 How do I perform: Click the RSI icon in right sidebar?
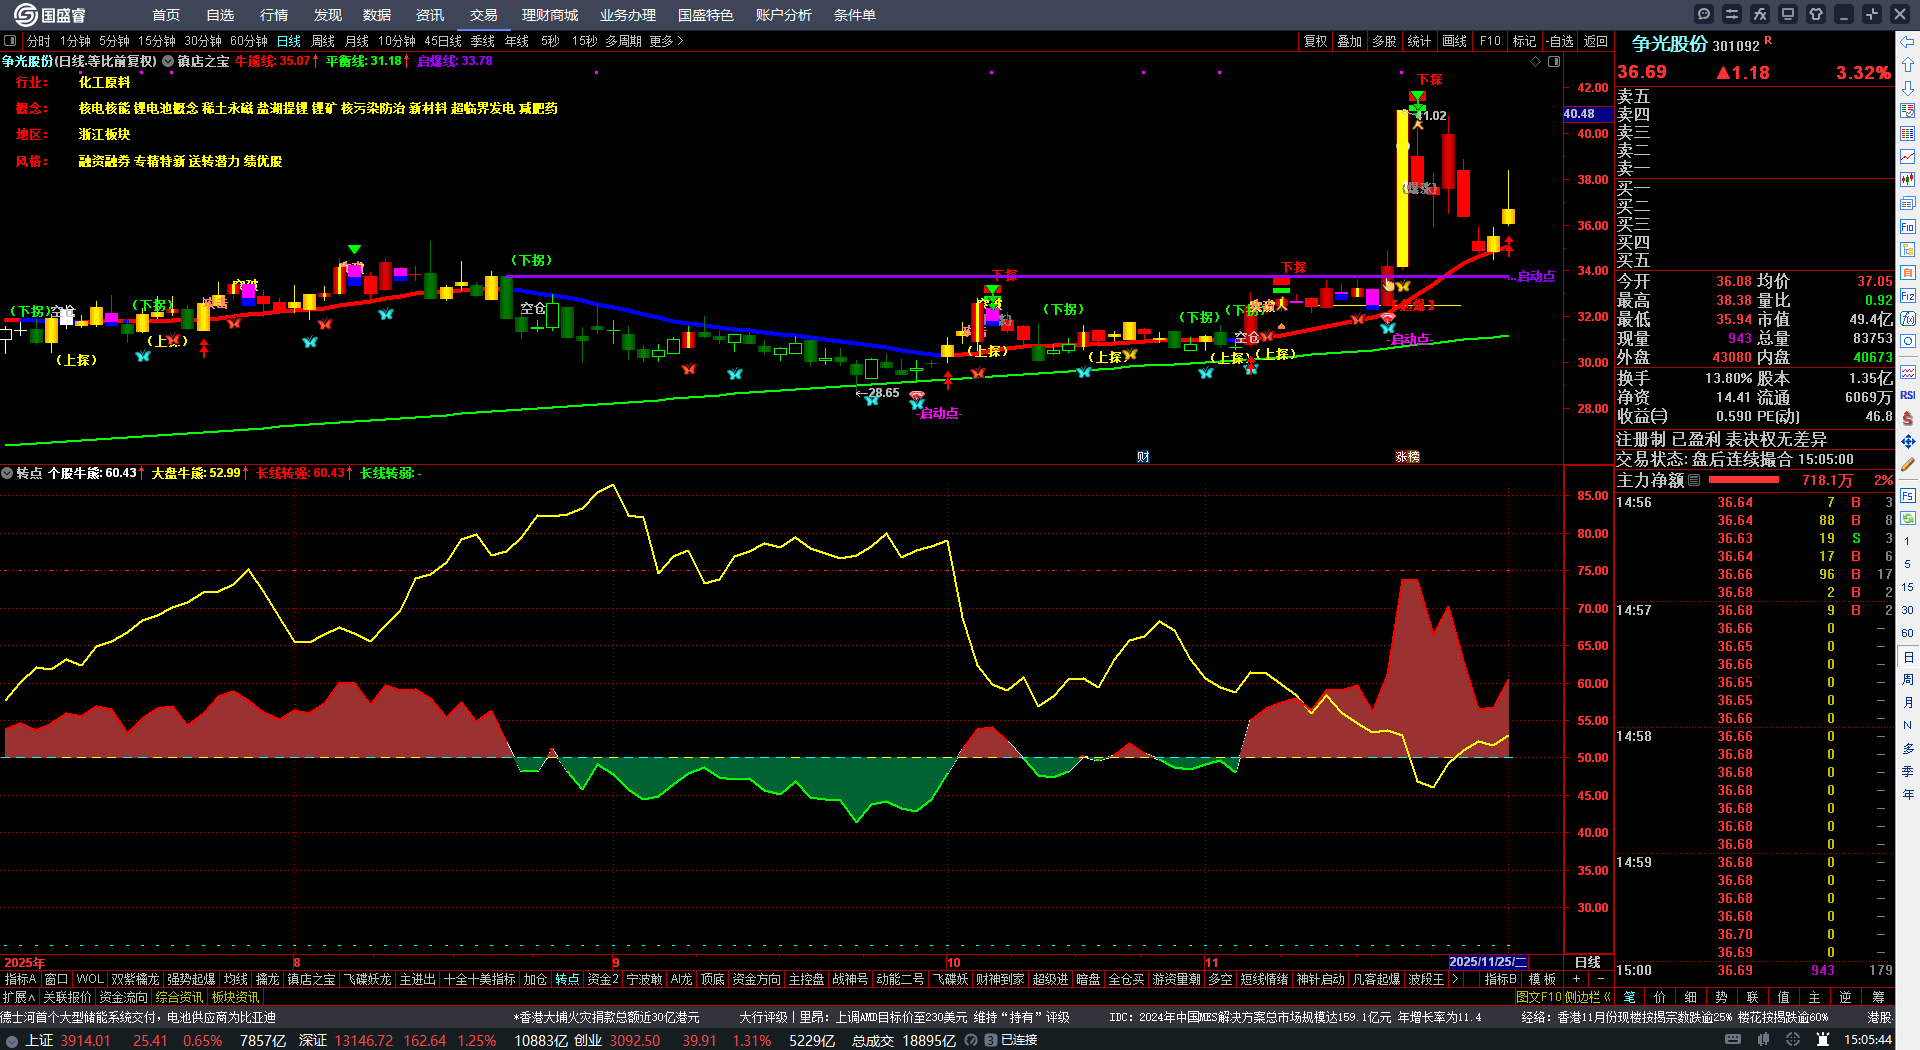click(1908, 395)
